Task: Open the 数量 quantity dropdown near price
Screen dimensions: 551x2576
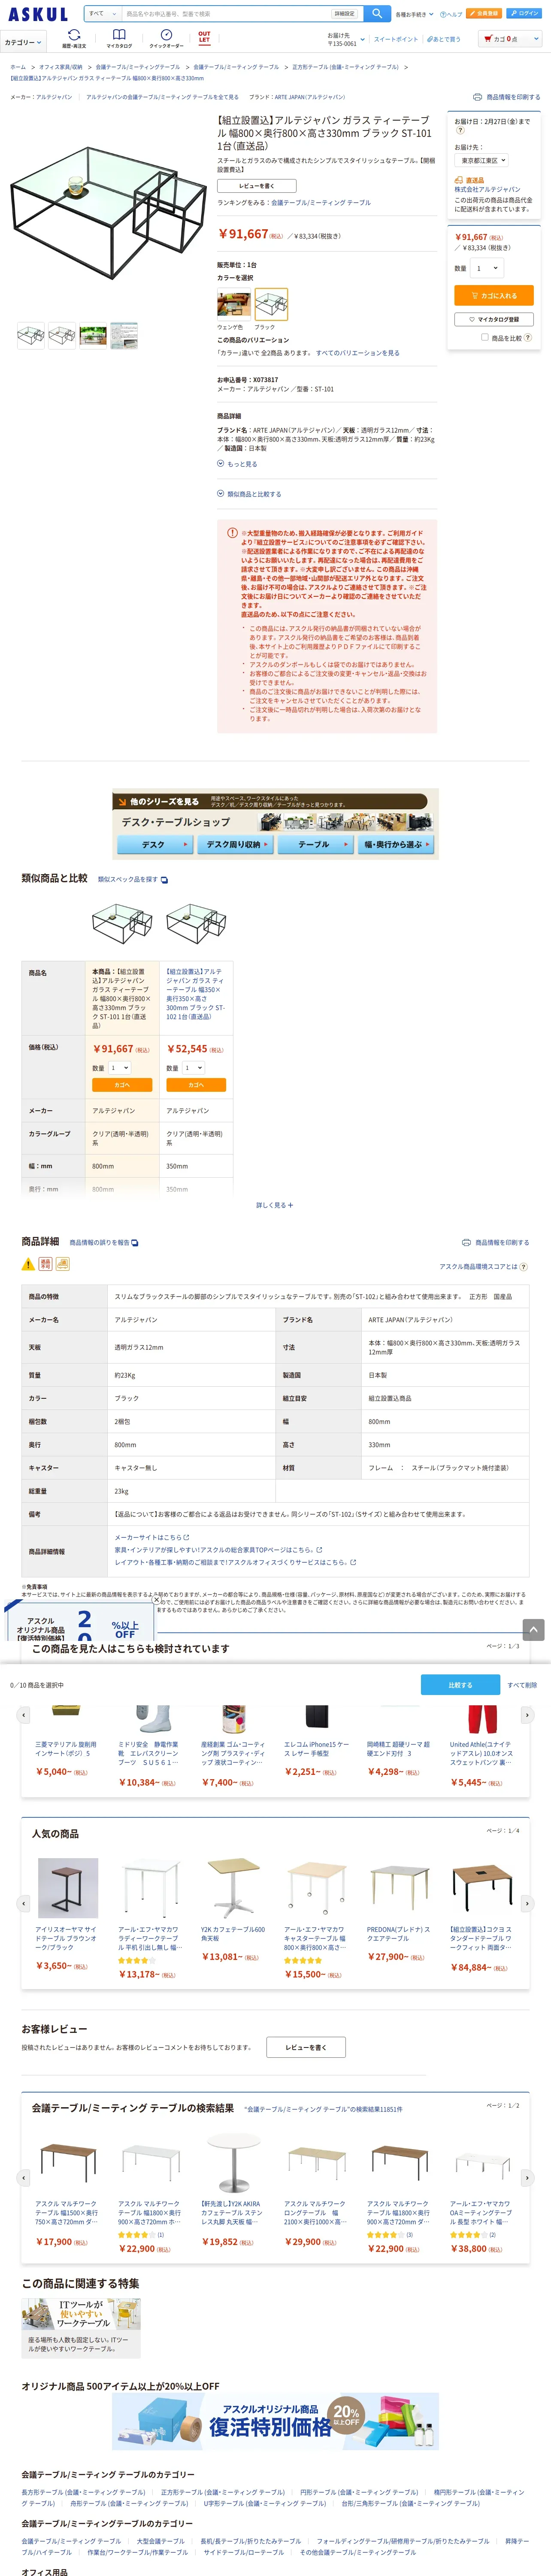Action: click(x=487, y=268)
